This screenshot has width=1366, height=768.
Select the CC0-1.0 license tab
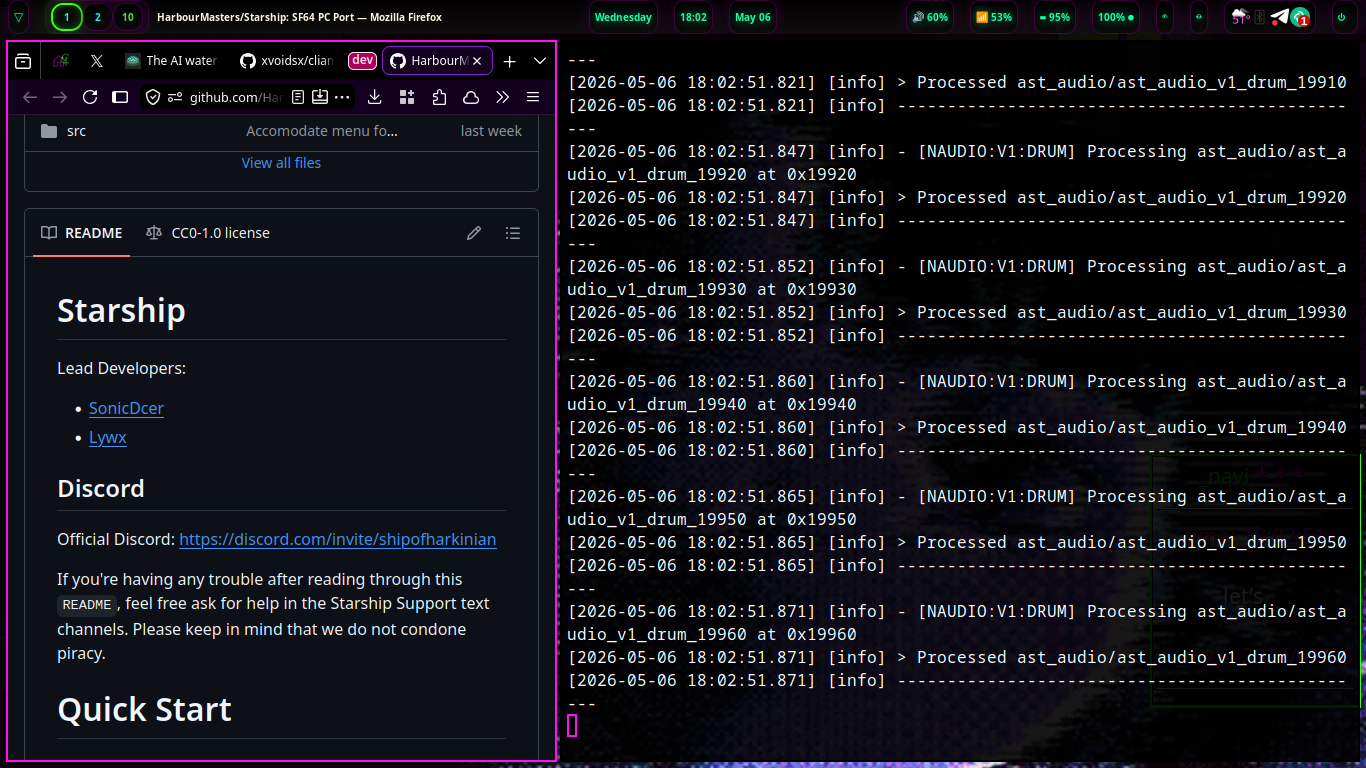point(208,233)
